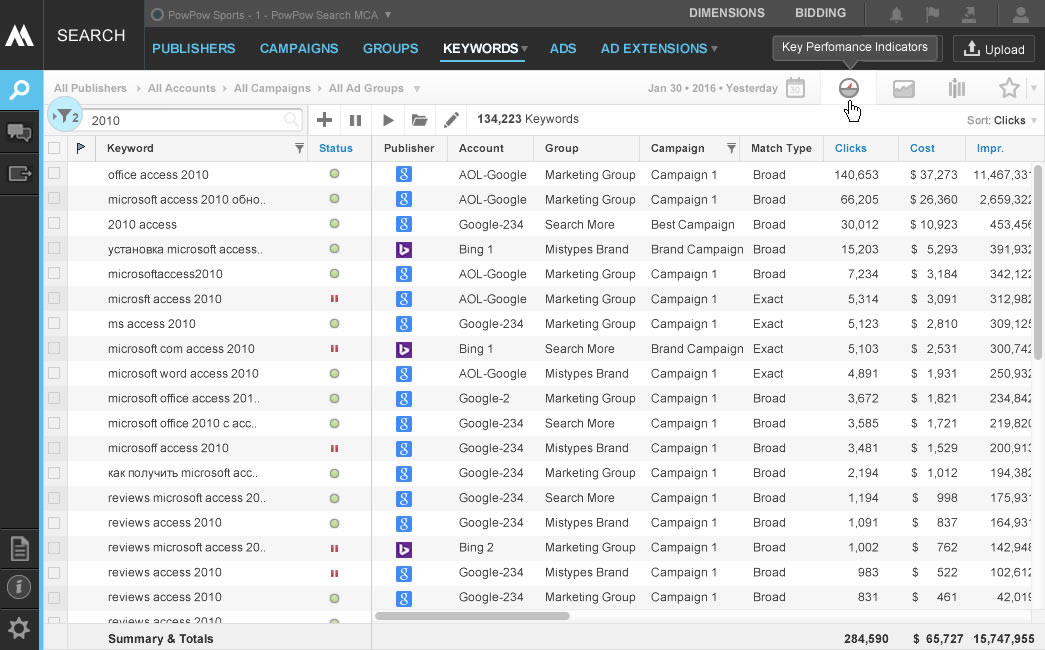Open the Sort: Clicks dropdown
The image size is (1045, 650).
pos(1002,120)
